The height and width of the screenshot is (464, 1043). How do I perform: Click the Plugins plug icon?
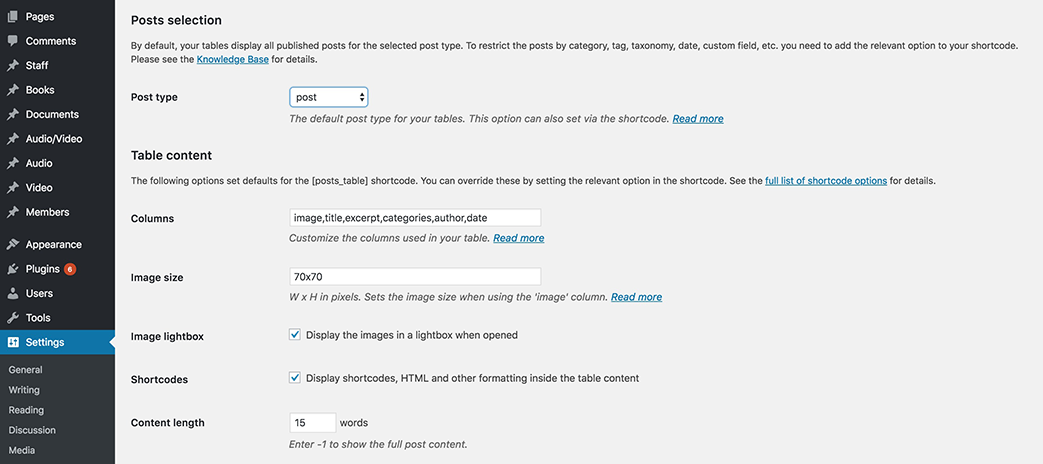pyautogui.click(x=12, y=269)
